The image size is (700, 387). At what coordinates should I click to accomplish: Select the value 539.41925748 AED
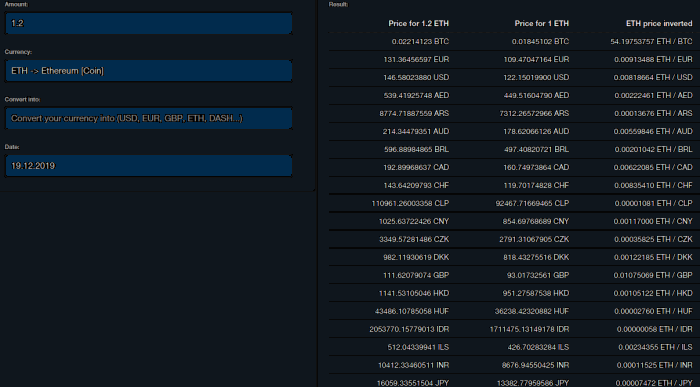(416, 96)
